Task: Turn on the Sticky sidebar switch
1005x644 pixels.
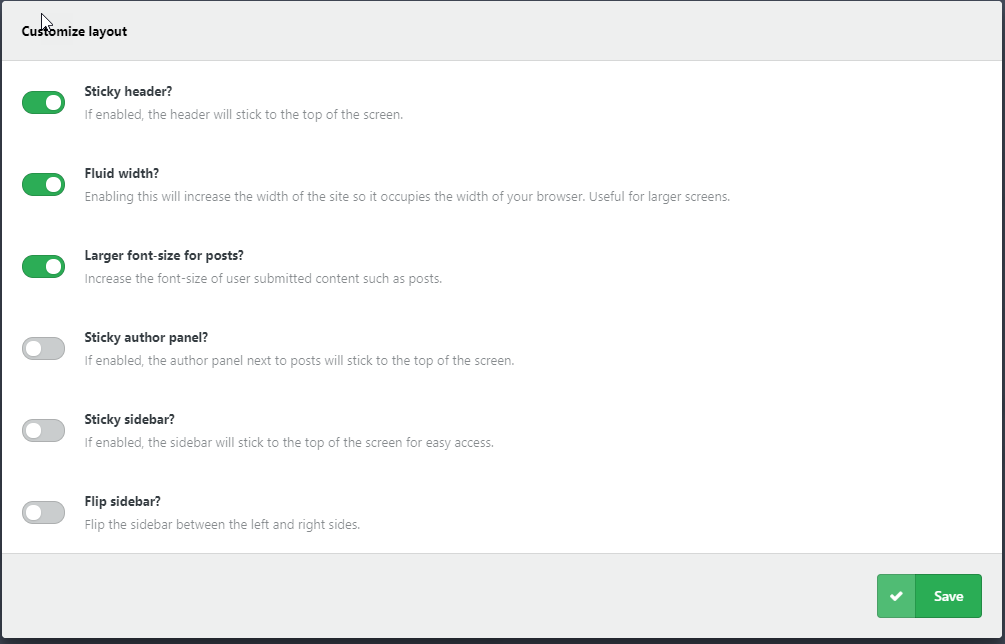Action: (43, 430)
